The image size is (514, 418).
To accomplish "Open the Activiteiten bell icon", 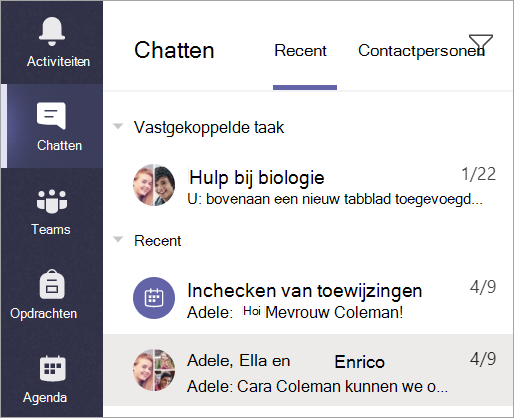I will (x=52, y=31).
